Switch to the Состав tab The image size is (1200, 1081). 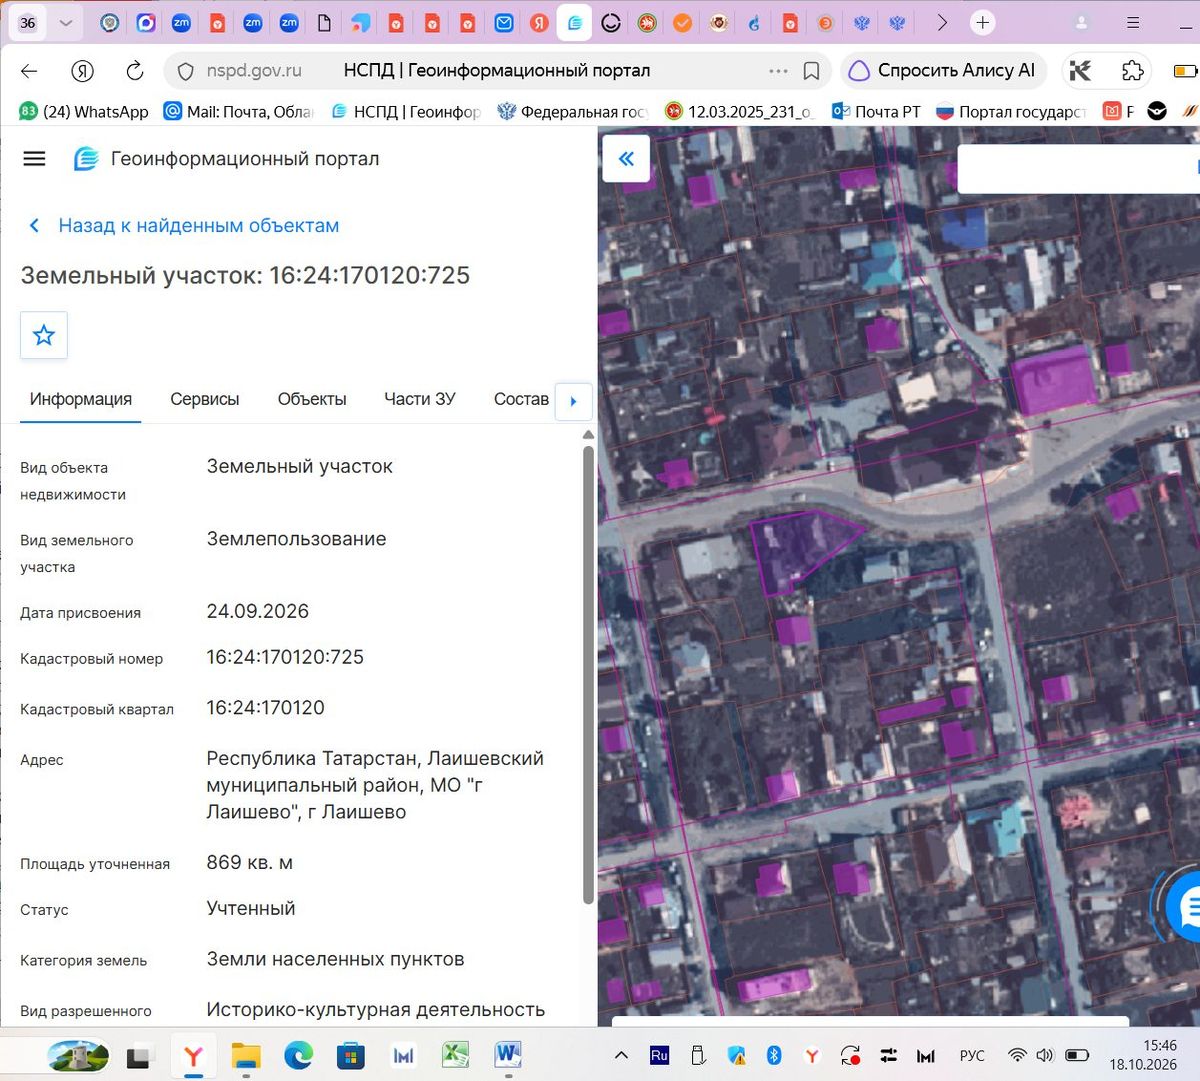[x=521, y=399]
